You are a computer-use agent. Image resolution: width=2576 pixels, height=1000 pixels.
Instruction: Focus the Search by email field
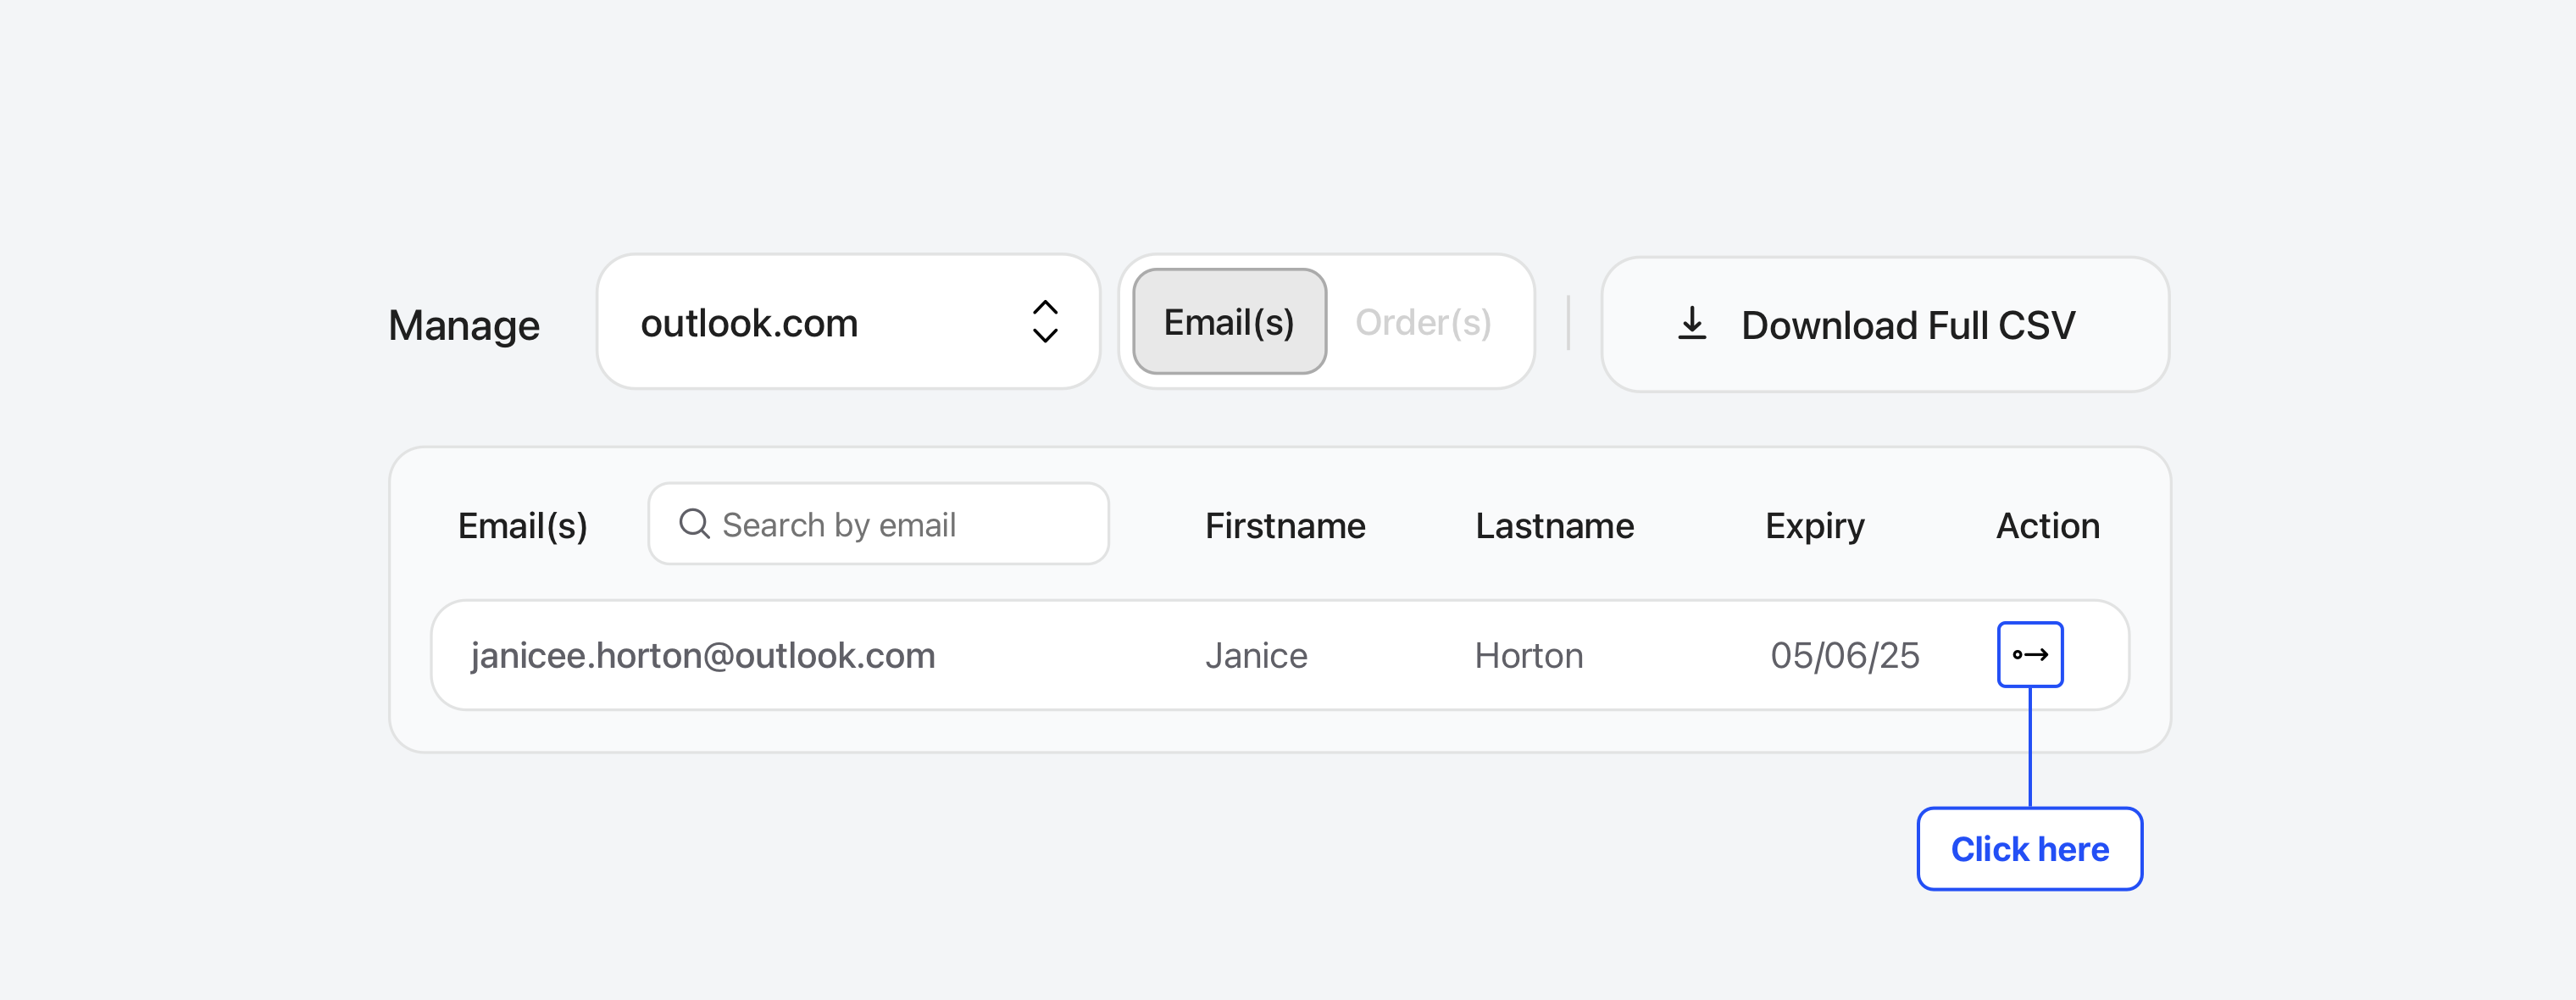point(900,525)
